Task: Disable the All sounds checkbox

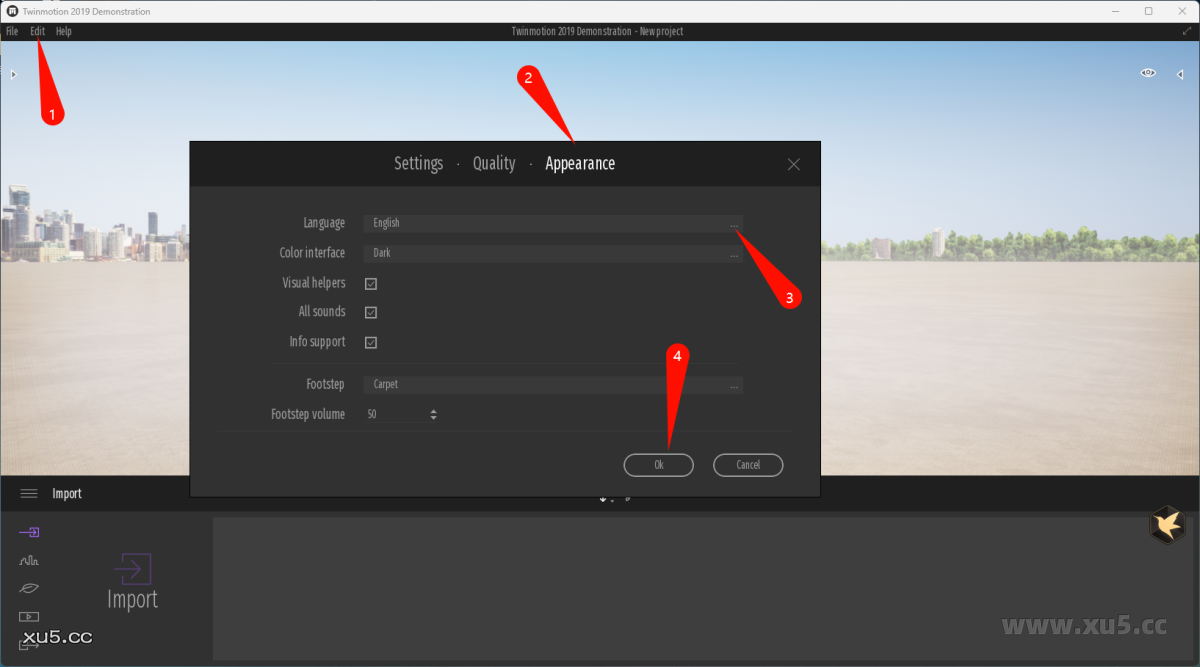Action: click(371, 312)
